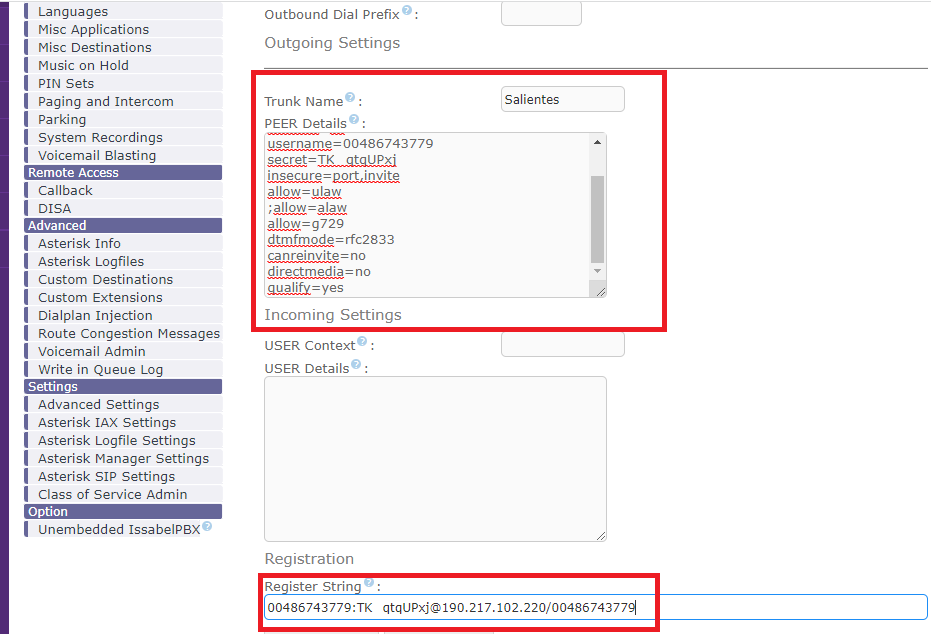Viewport: 931px width, 637px height.
Task: Click the insecure=port,invite line
Action: 333,176
